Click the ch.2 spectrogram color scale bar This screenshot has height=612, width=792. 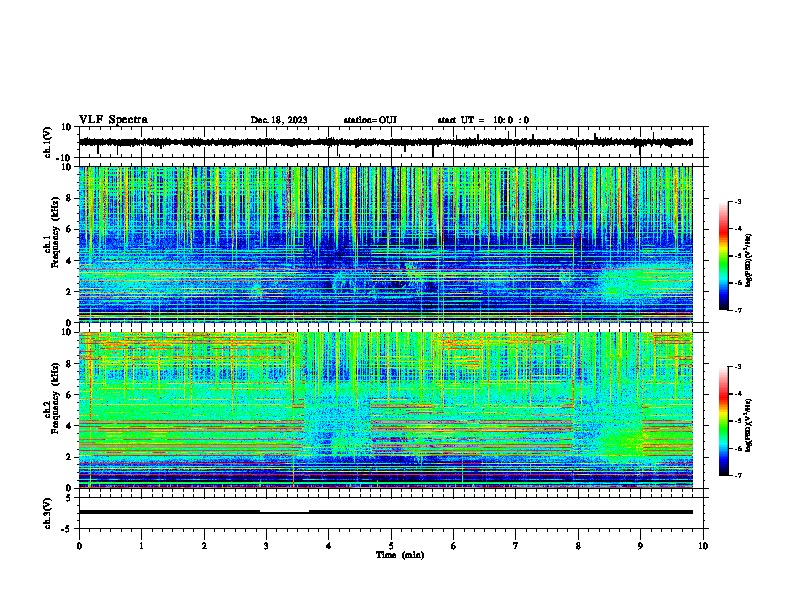tap(723, 421)
